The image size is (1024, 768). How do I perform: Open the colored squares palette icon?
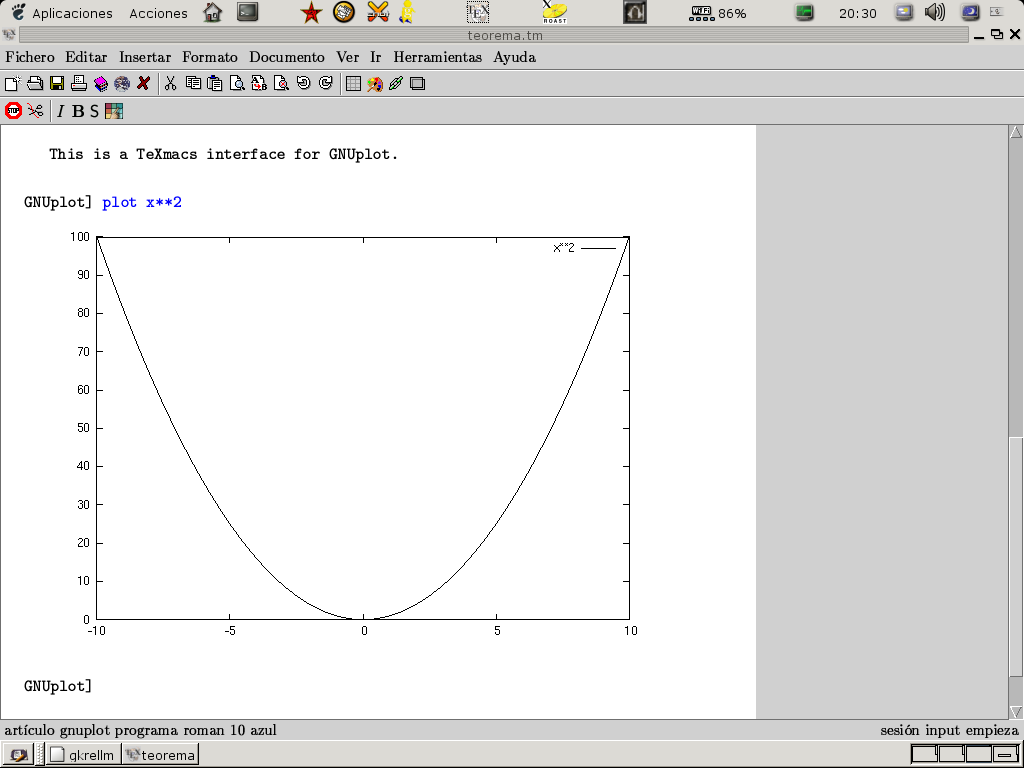114,111
